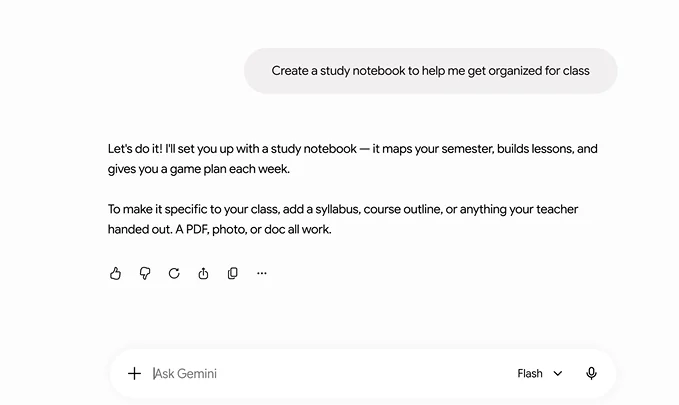This screenshot has height=405, width=679.
Task: Mark the response with thumbs down
Action: (x=145, y=273)
